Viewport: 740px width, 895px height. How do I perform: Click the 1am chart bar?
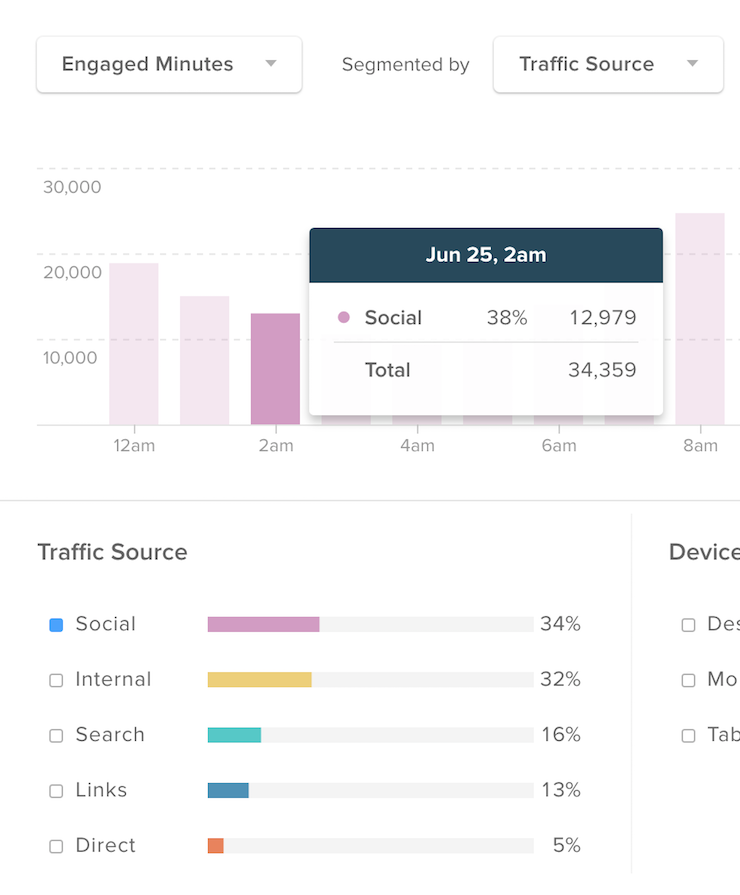tap(204, 360)
